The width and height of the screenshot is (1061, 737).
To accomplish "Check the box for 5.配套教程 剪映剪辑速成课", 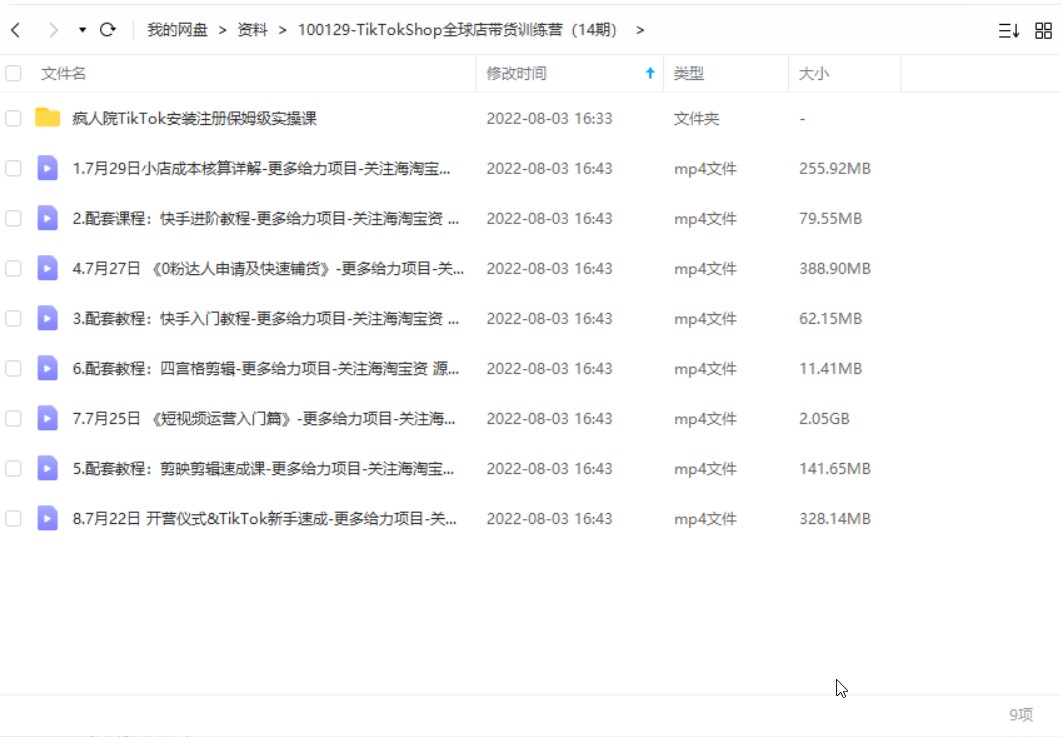I will click(13, 469).
